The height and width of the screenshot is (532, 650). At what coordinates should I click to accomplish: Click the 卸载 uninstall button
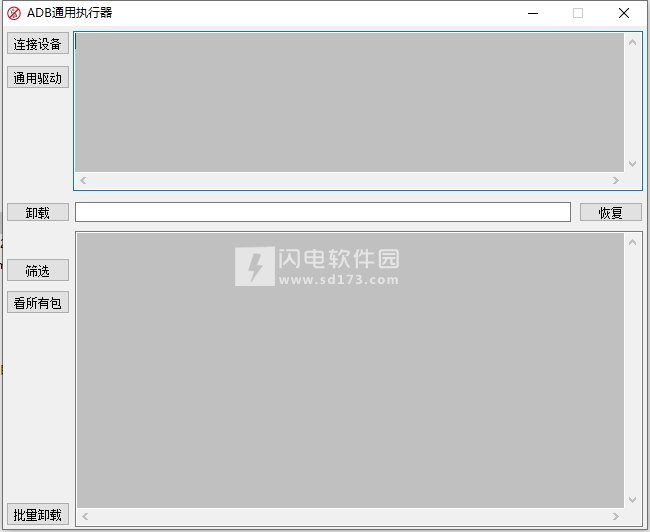click(38, 212)
